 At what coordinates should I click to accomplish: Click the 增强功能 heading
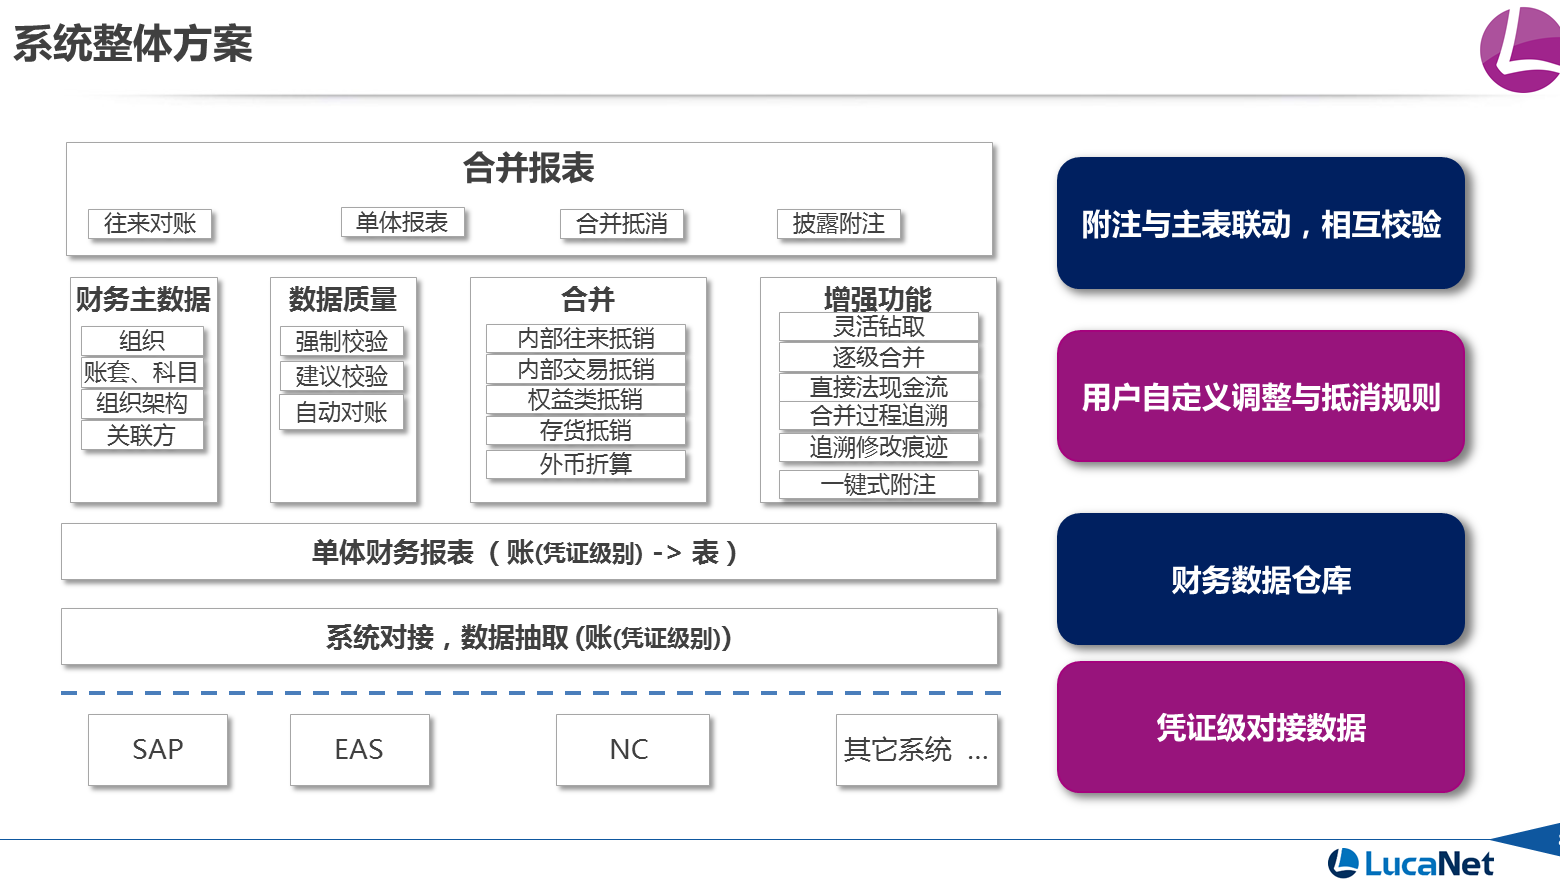tap(878, 298)
